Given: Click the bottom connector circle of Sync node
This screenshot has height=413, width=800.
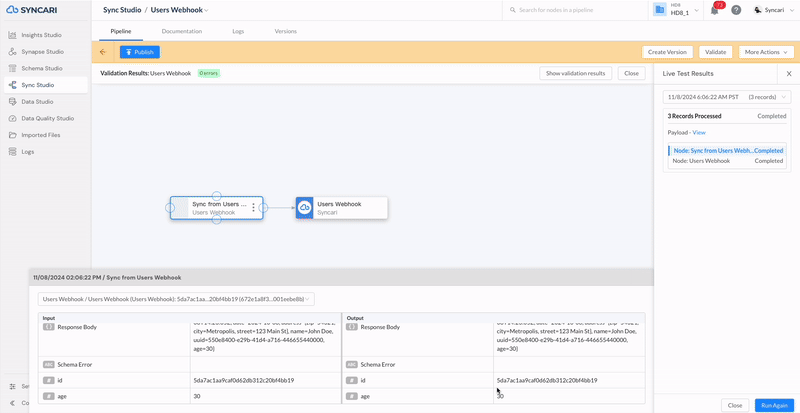Looking at the screenshot, I should (216, 220).
